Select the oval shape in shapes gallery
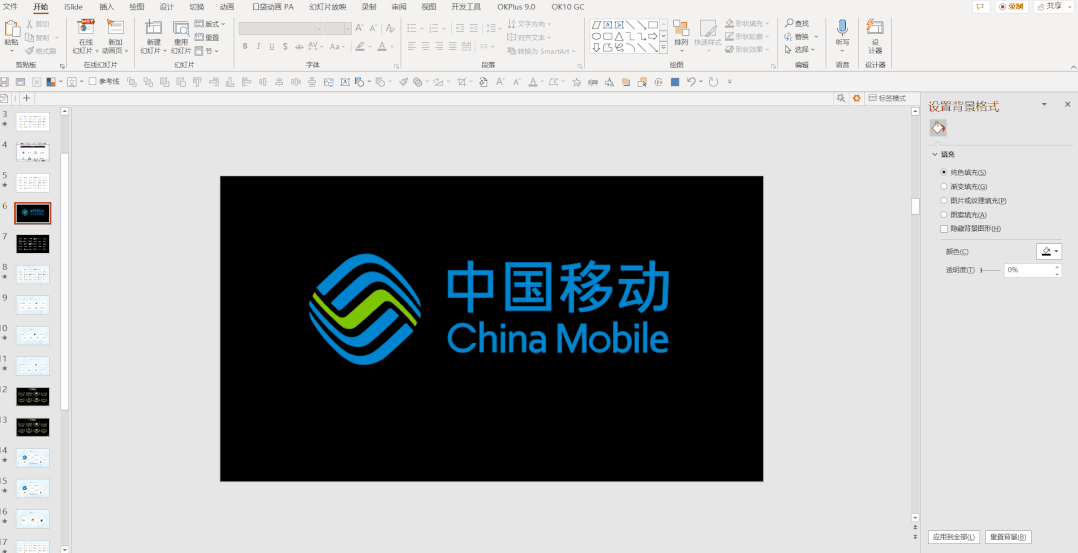This screenshot has height=553, width=1078. tap(596, 36)
